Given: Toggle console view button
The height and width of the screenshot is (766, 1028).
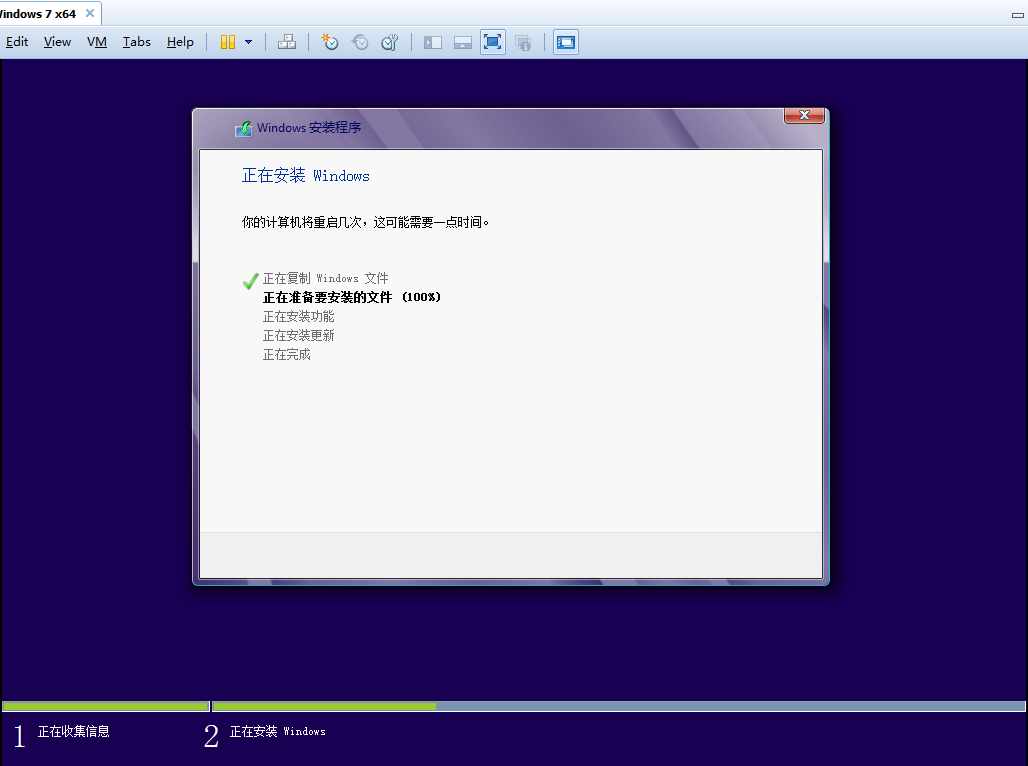Looking at the screenshot, I should pyautogui.click(x=566, y=43).
